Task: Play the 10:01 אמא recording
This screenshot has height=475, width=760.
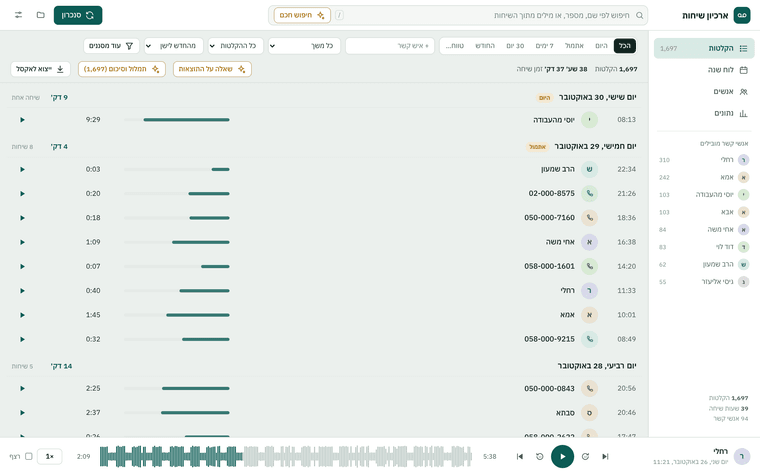Action: 22,315
